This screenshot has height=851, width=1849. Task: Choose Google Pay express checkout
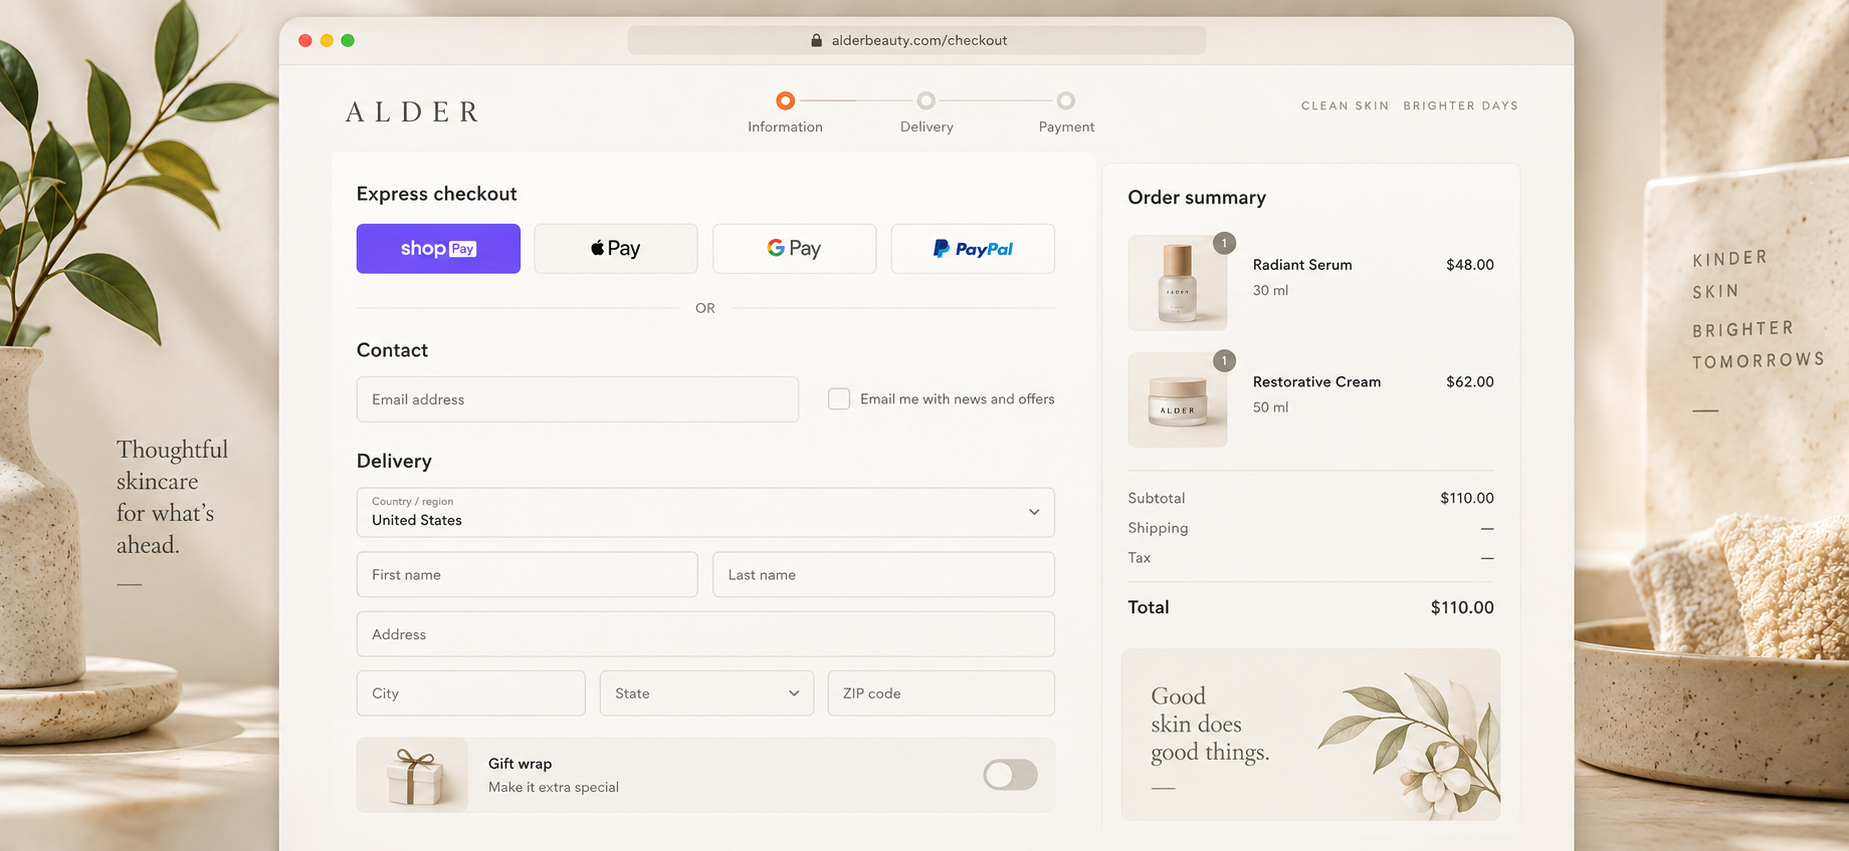pos(794,248)
